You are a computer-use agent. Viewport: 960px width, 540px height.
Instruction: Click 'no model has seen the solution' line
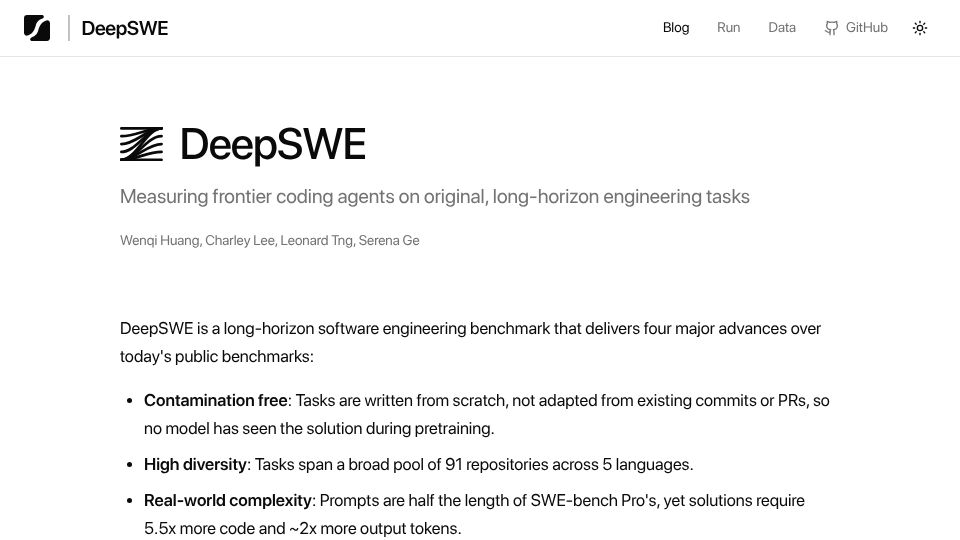(x=319, y=429)
